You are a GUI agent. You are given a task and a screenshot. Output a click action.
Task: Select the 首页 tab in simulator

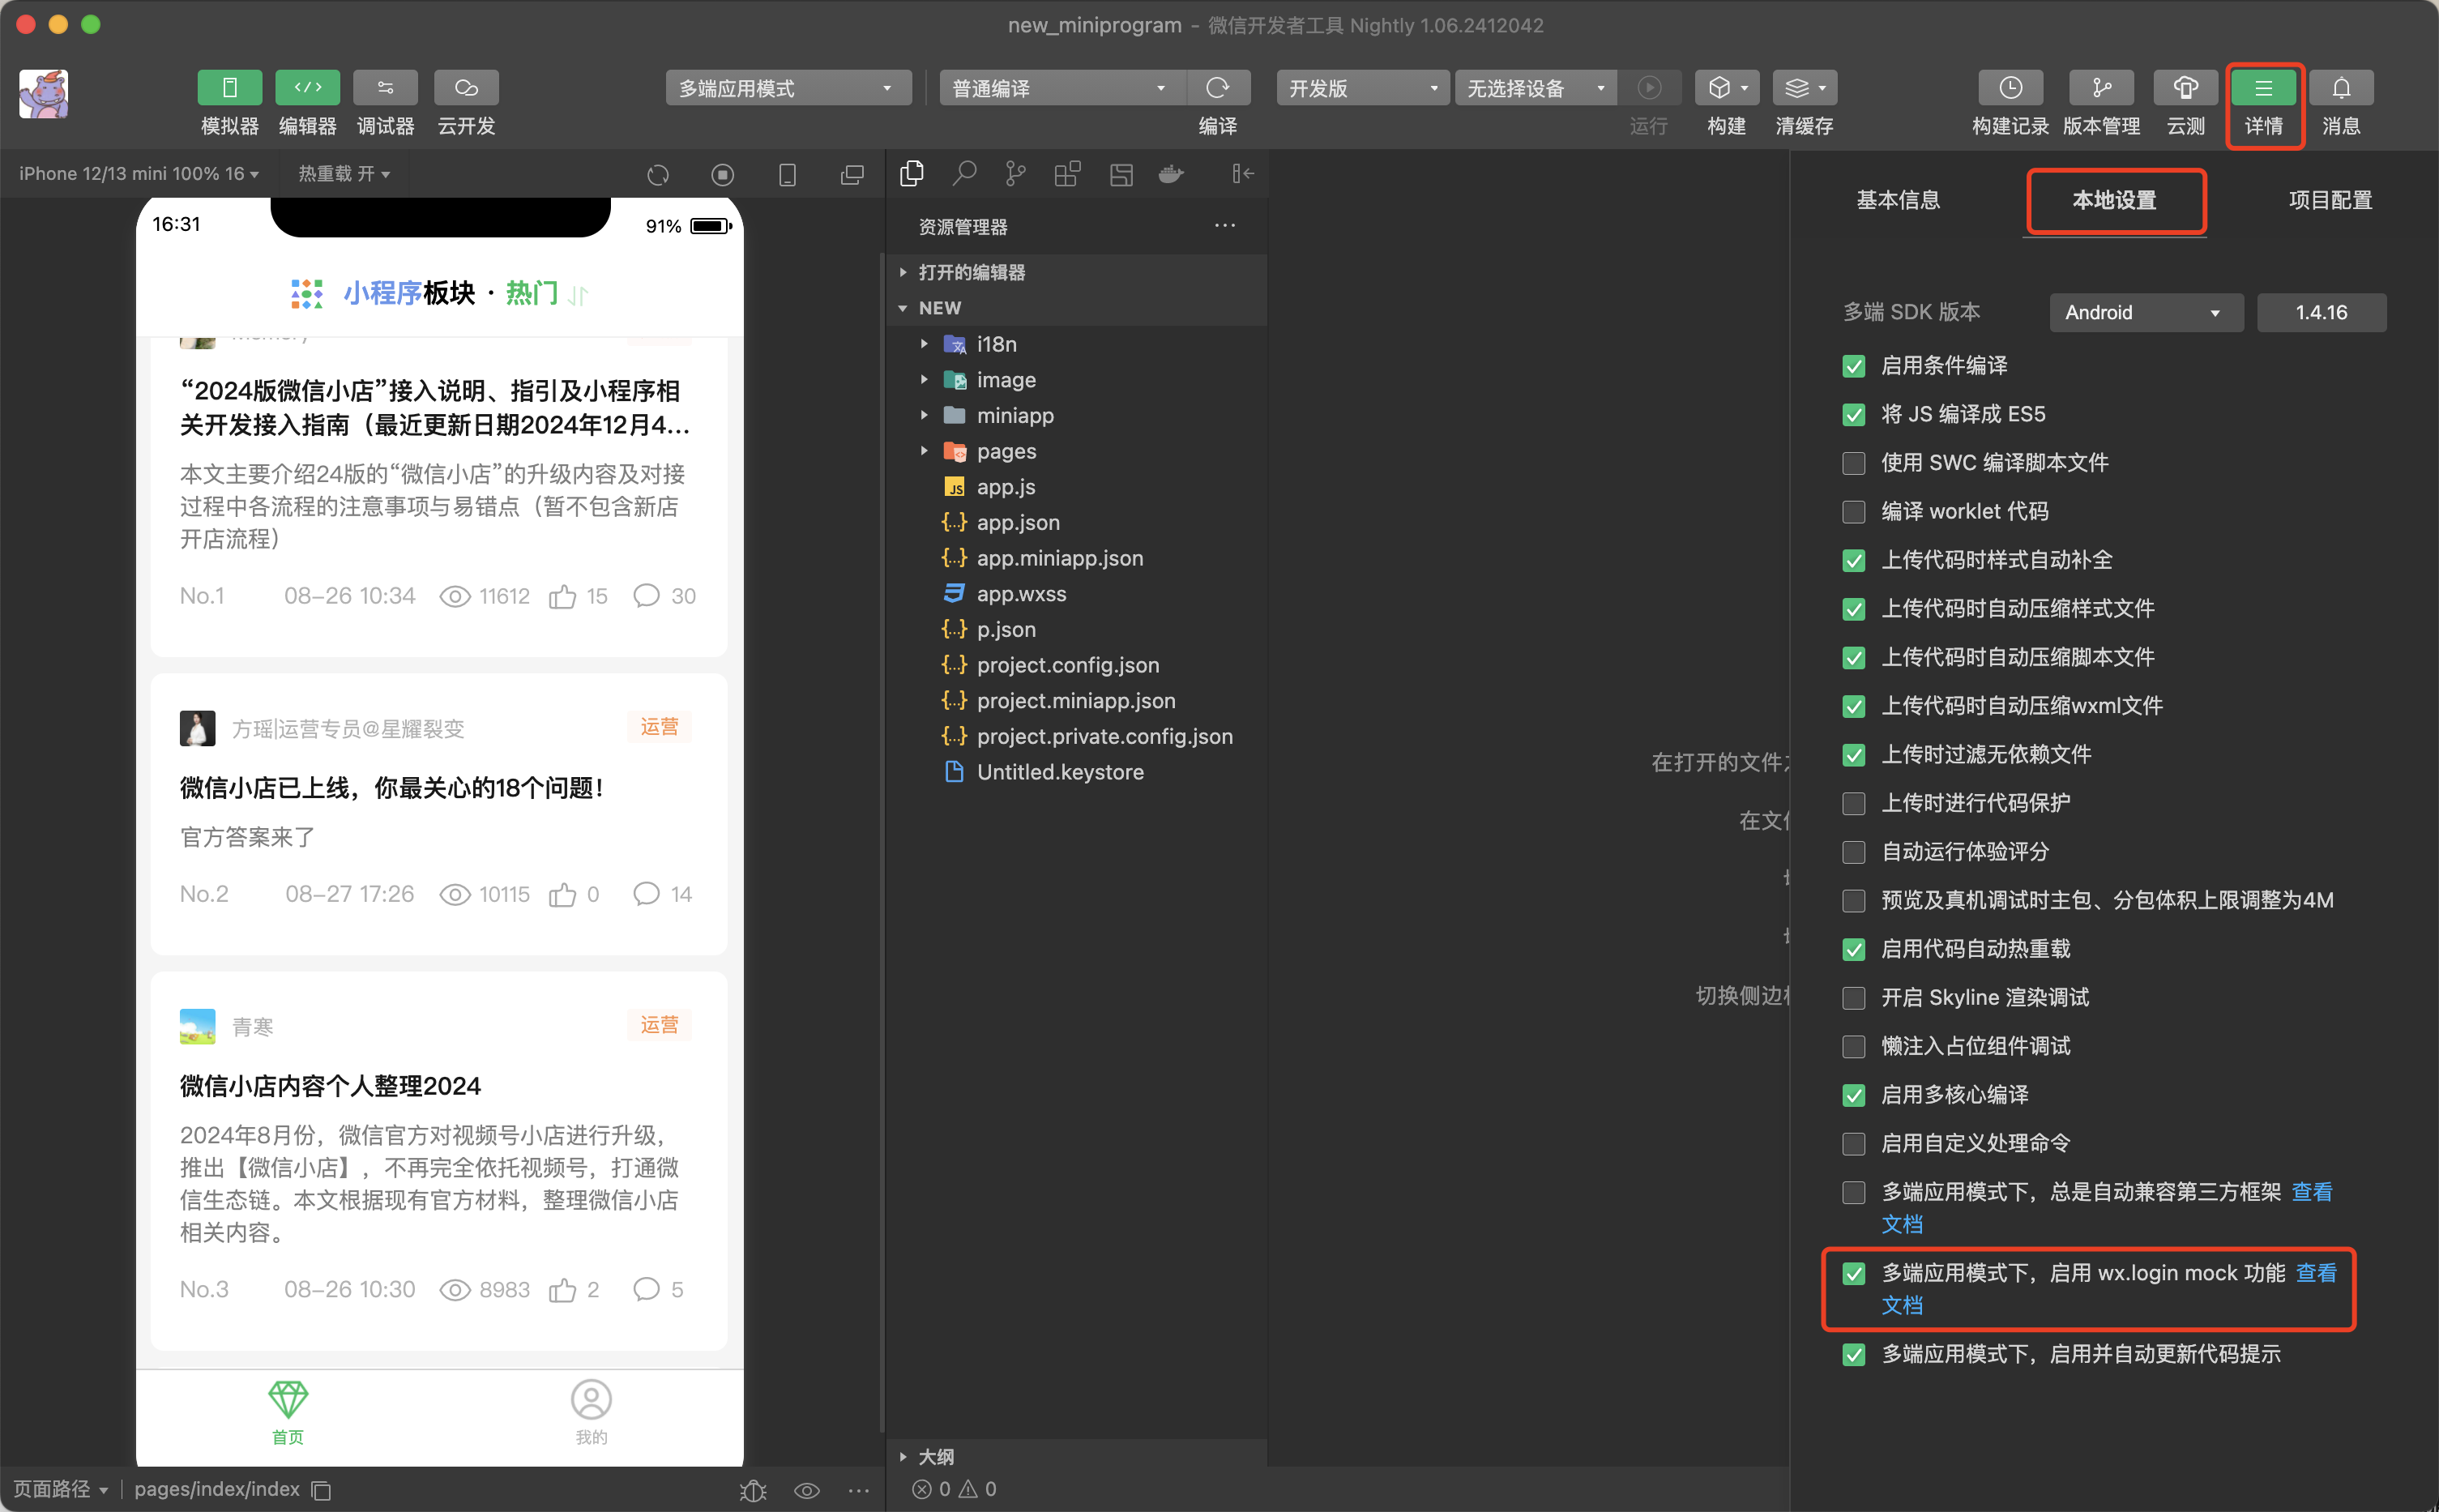coord(288,1412)
